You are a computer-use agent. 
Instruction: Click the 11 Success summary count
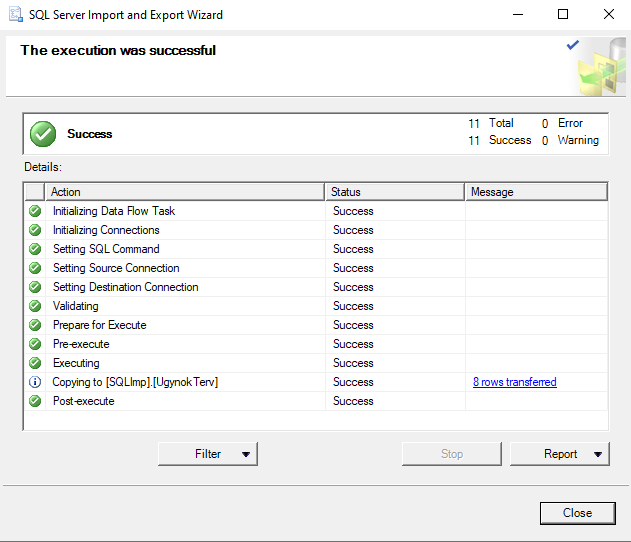click(499, 140)
